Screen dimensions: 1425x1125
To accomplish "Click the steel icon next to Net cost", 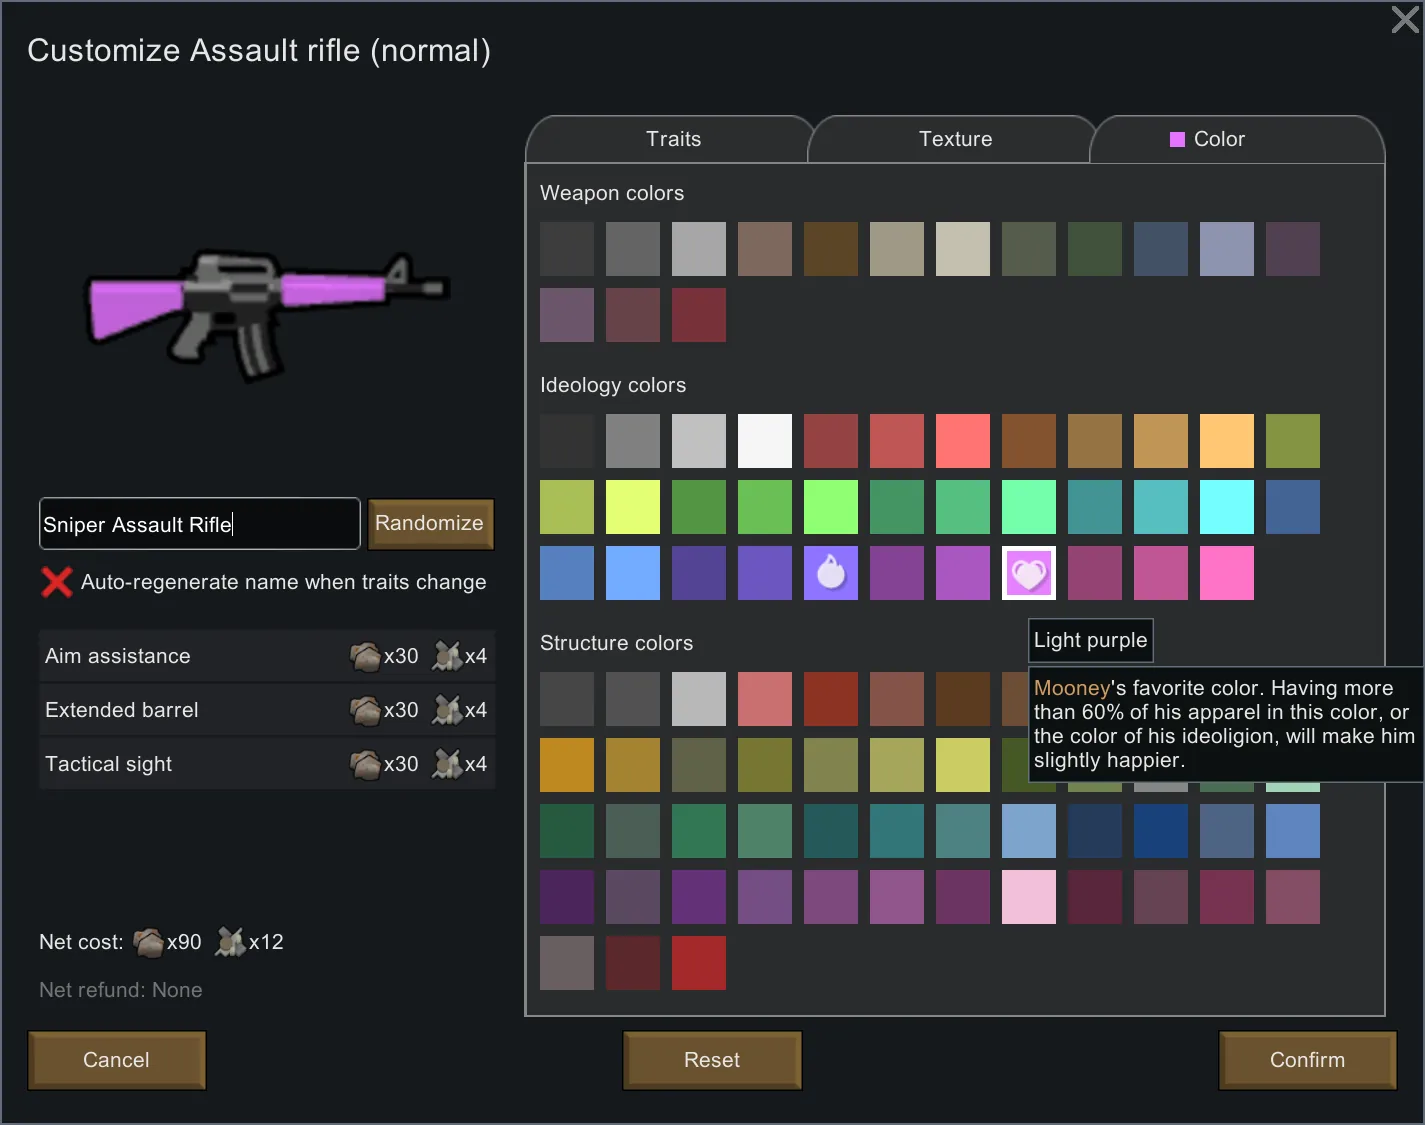I will click(148, 942).
